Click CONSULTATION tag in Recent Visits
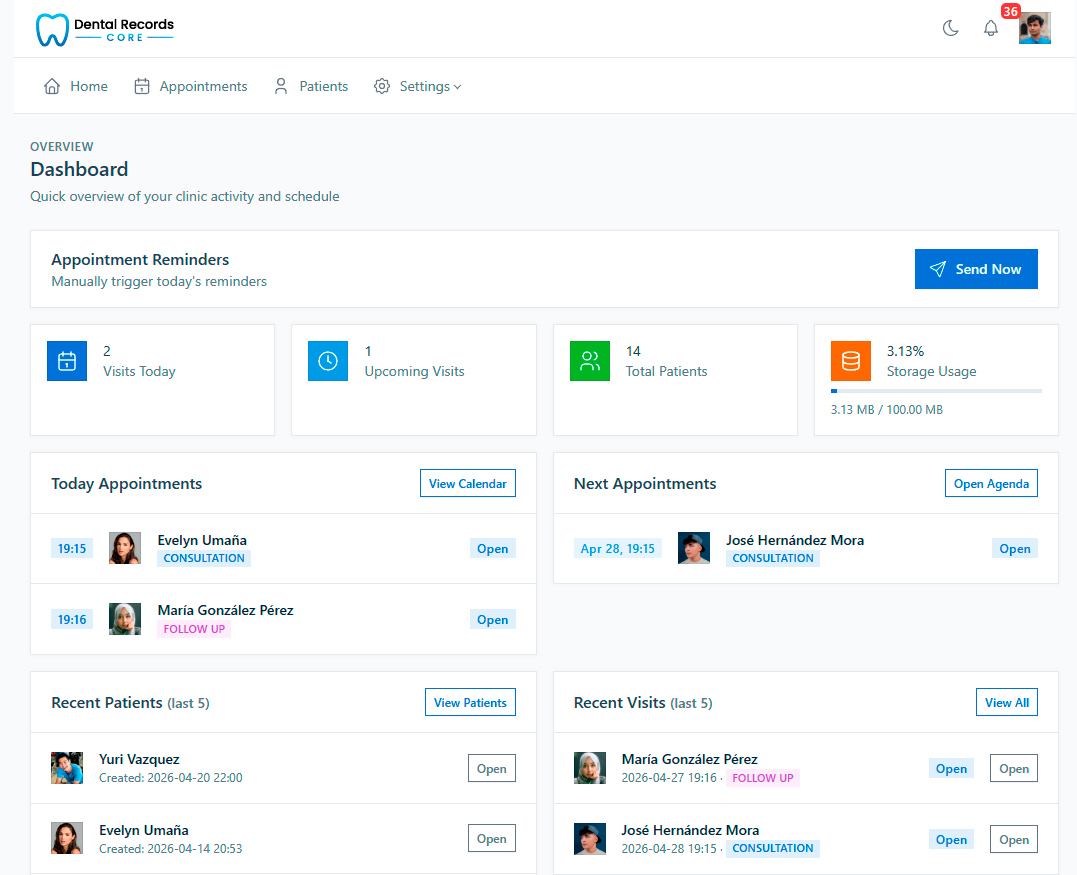The width and height of the screenshot is (1077, 875). click(773, 848)
